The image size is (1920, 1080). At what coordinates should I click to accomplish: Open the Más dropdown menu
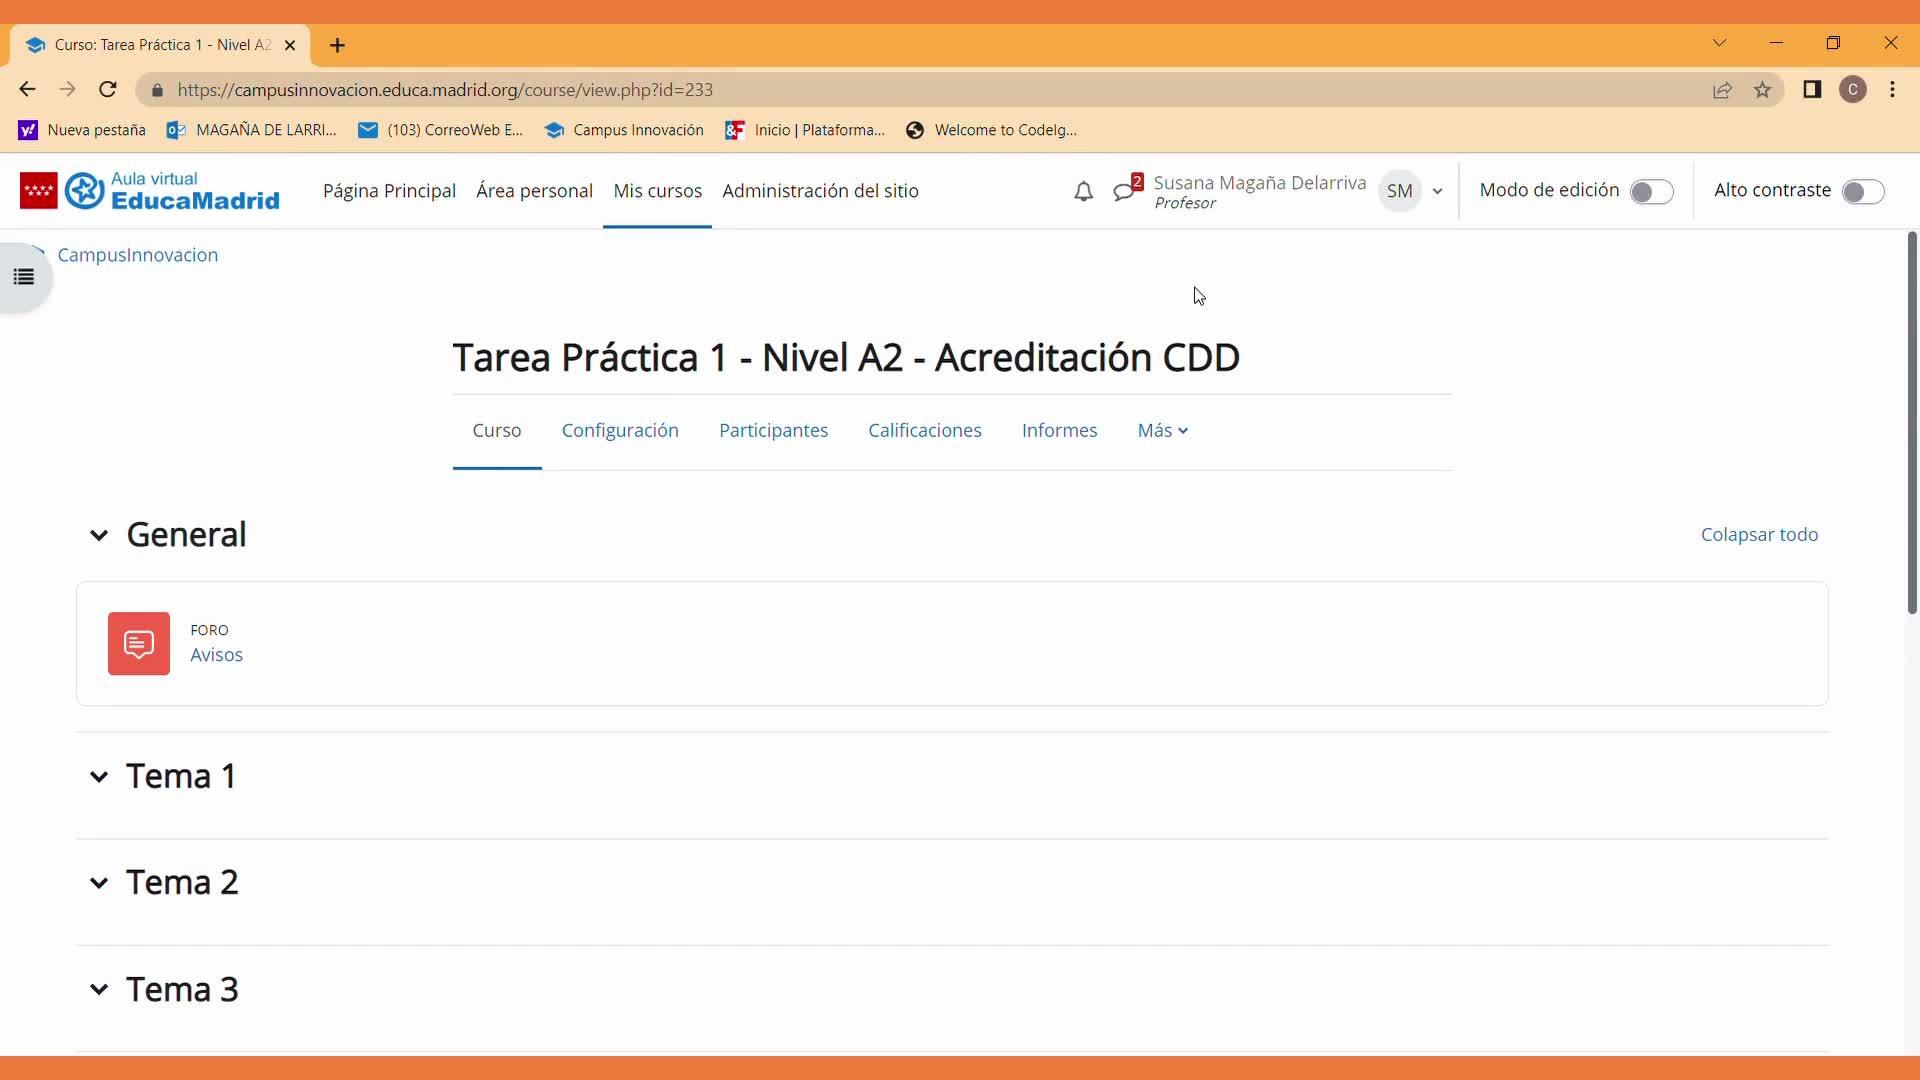pyautogui.click(x=1162, y=431)
